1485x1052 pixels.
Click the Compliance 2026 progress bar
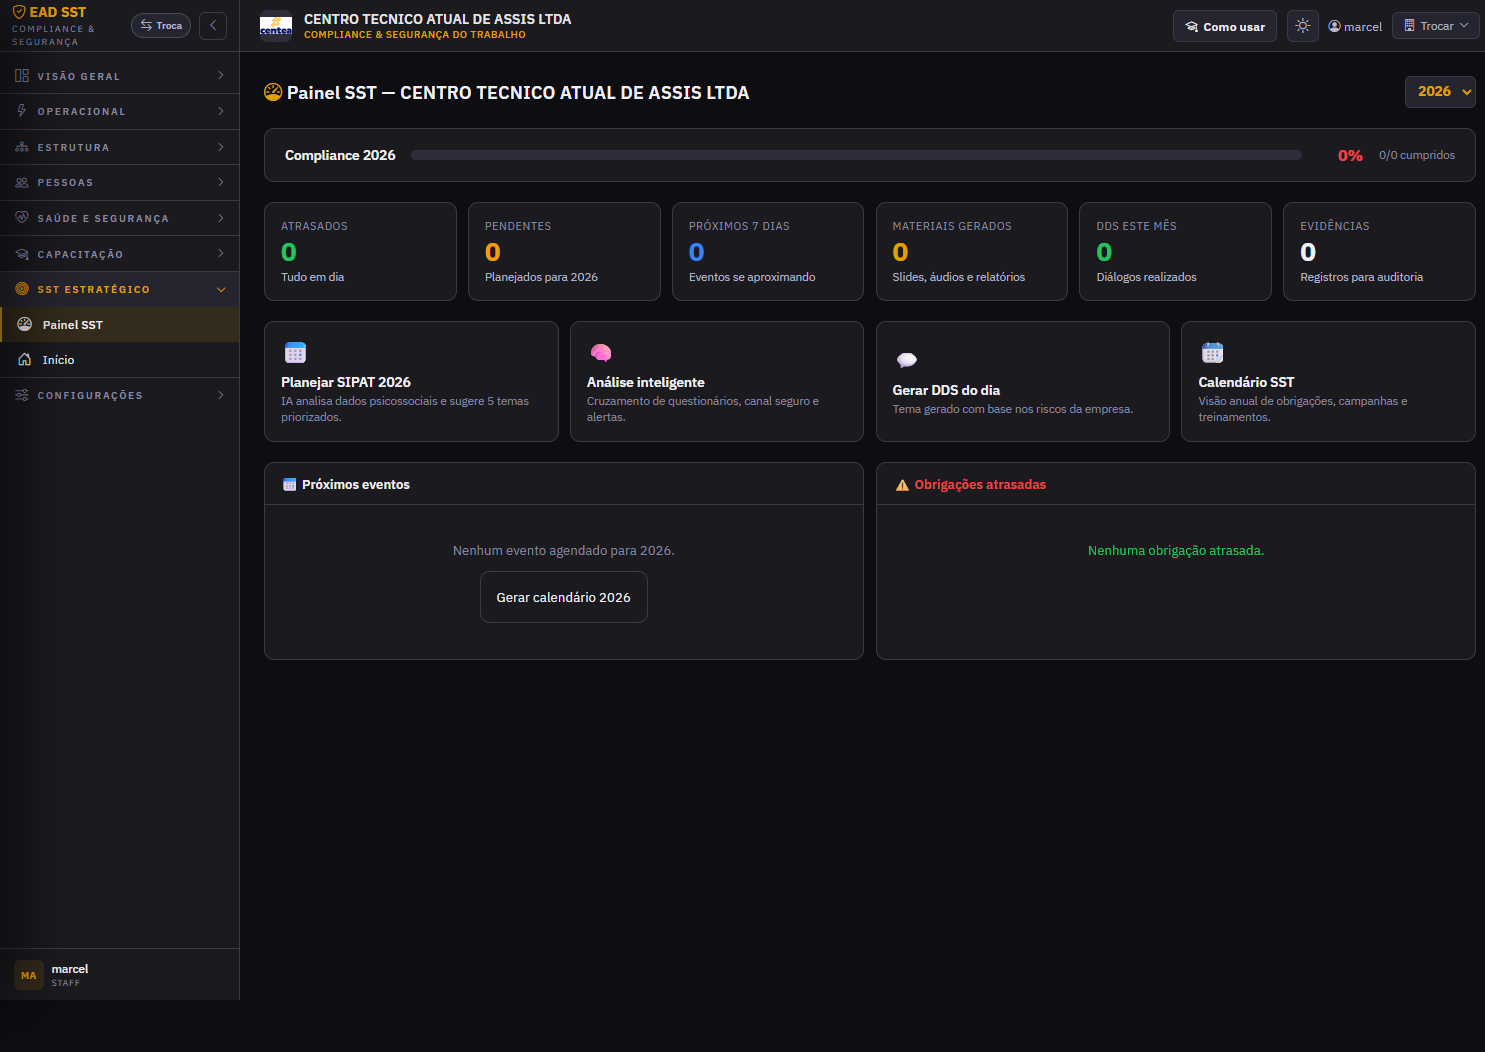point(856,155)
